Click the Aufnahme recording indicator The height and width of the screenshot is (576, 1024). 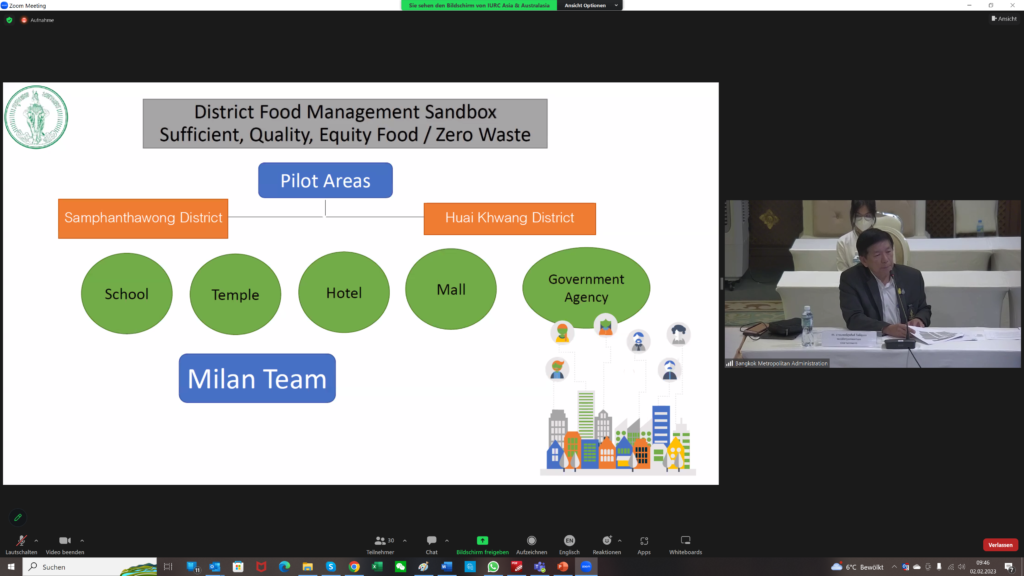tap(37, 20)
